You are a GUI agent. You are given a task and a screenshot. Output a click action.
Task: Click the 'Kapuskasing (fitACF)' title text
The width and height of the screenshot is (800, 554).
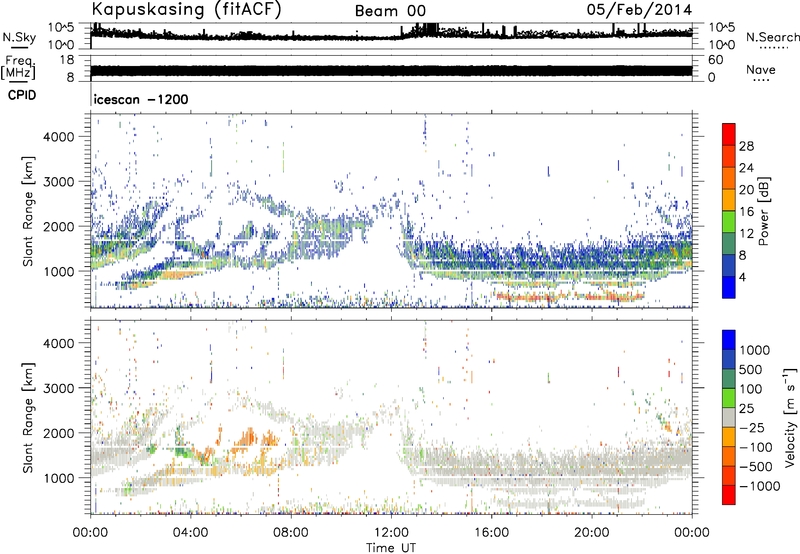[186, 10]
